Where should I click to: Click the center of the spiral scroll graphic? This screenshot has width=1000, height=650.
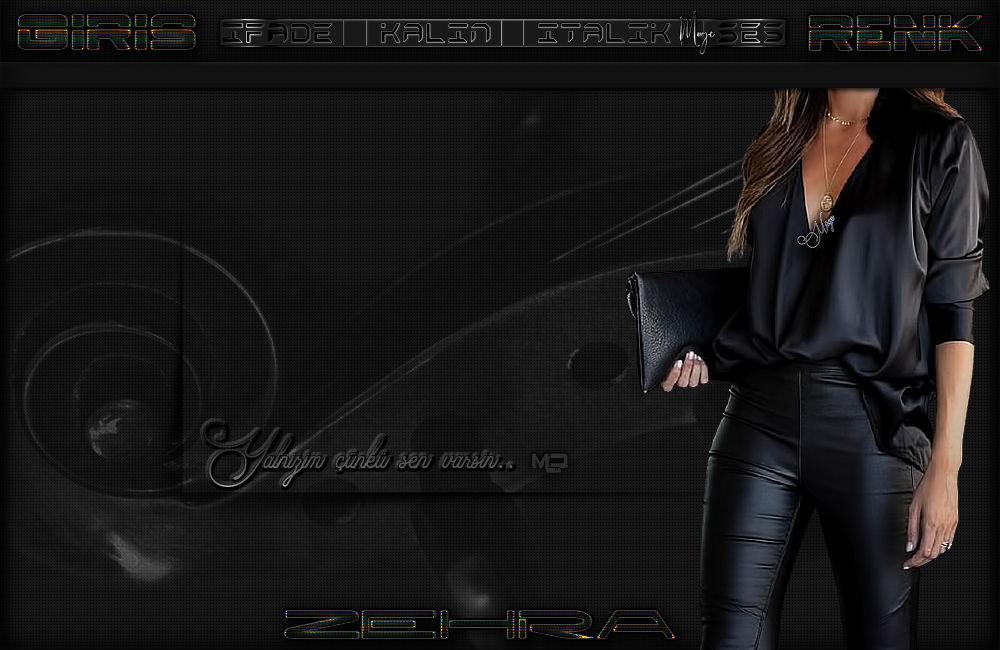pos(115,415)
